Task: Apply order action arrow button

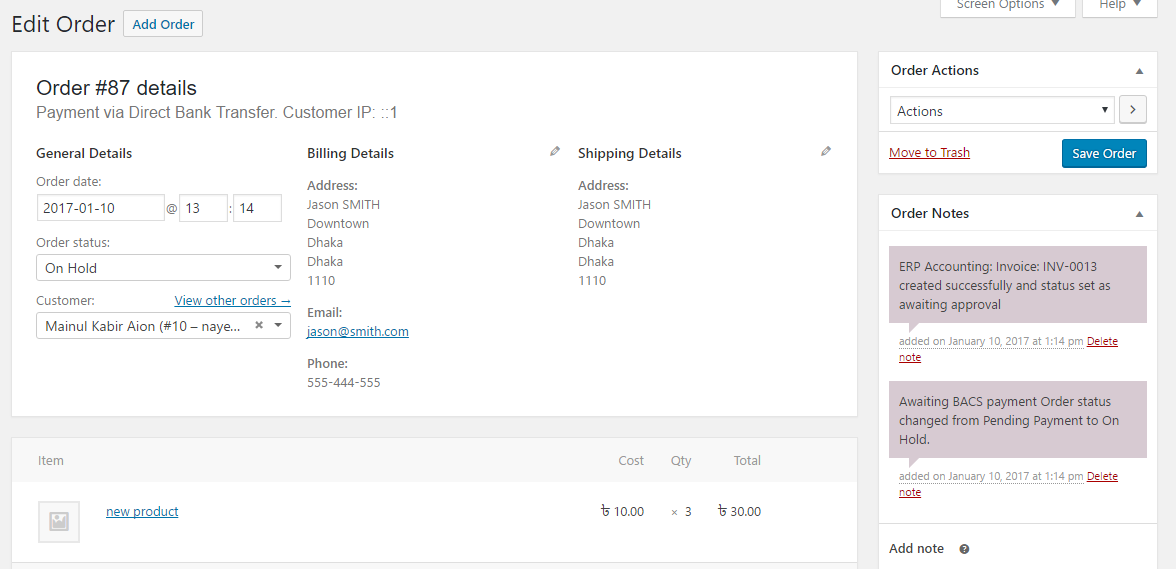Action: (1132, 110)
